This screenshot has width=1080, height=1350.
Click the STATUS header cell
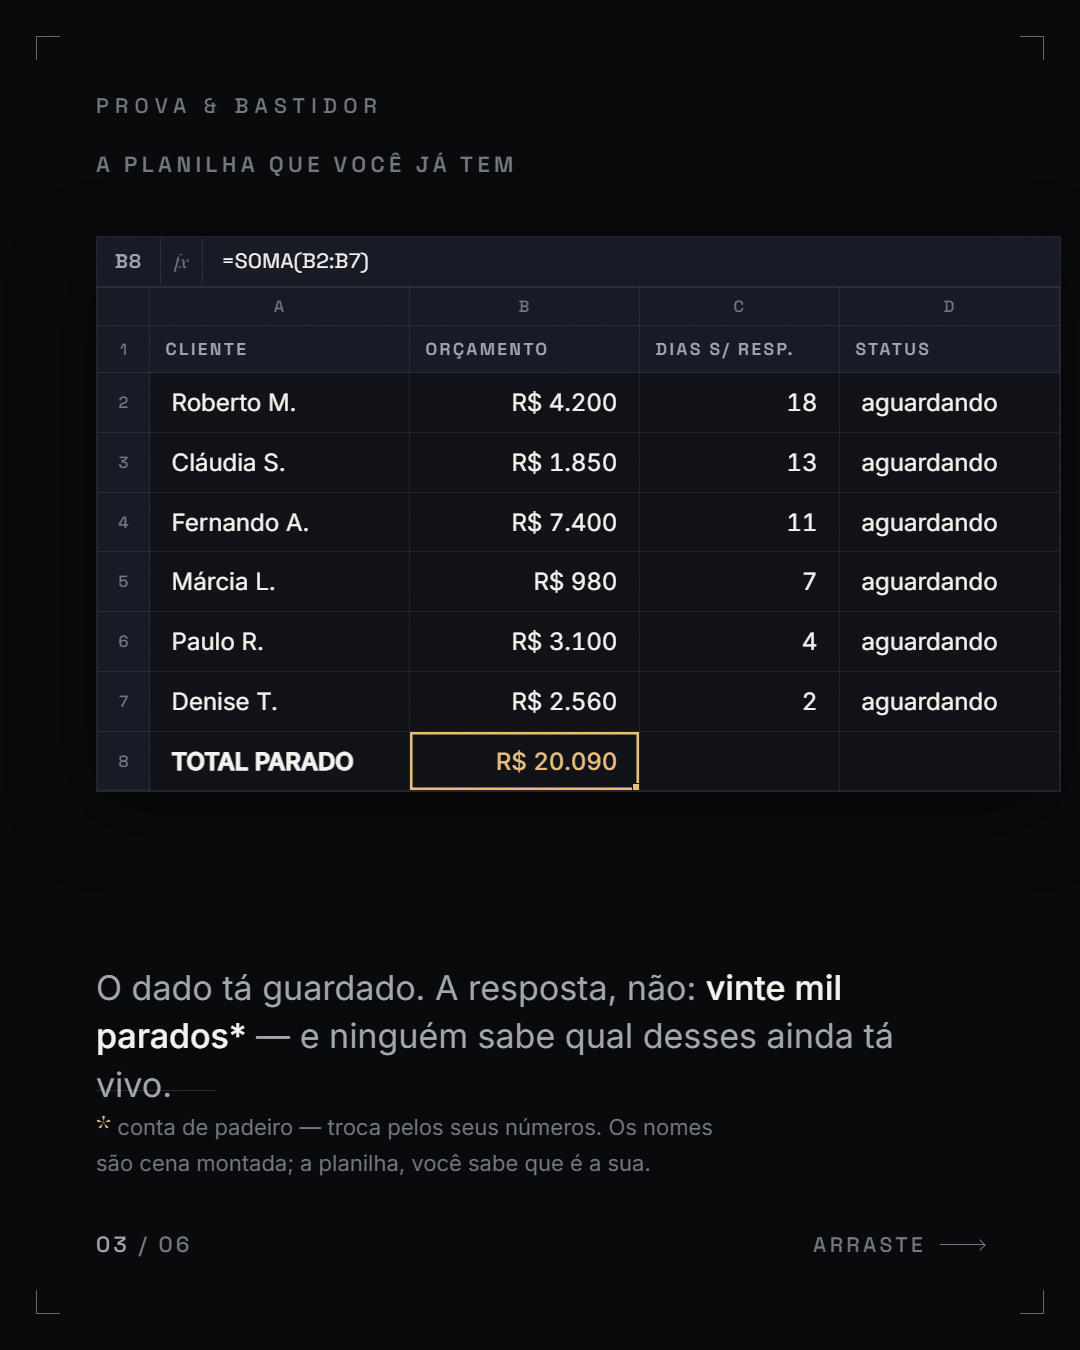(949, 349)
